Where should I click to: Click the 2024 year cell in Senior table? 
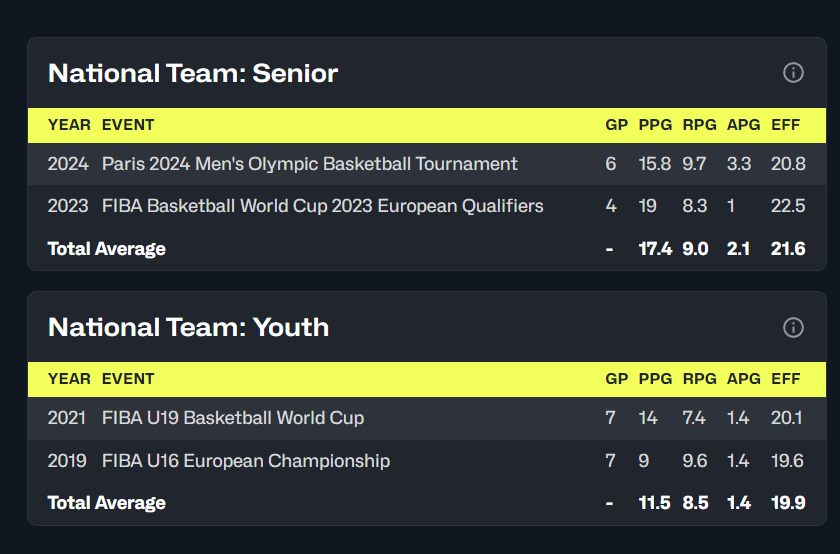pos(68,164)
